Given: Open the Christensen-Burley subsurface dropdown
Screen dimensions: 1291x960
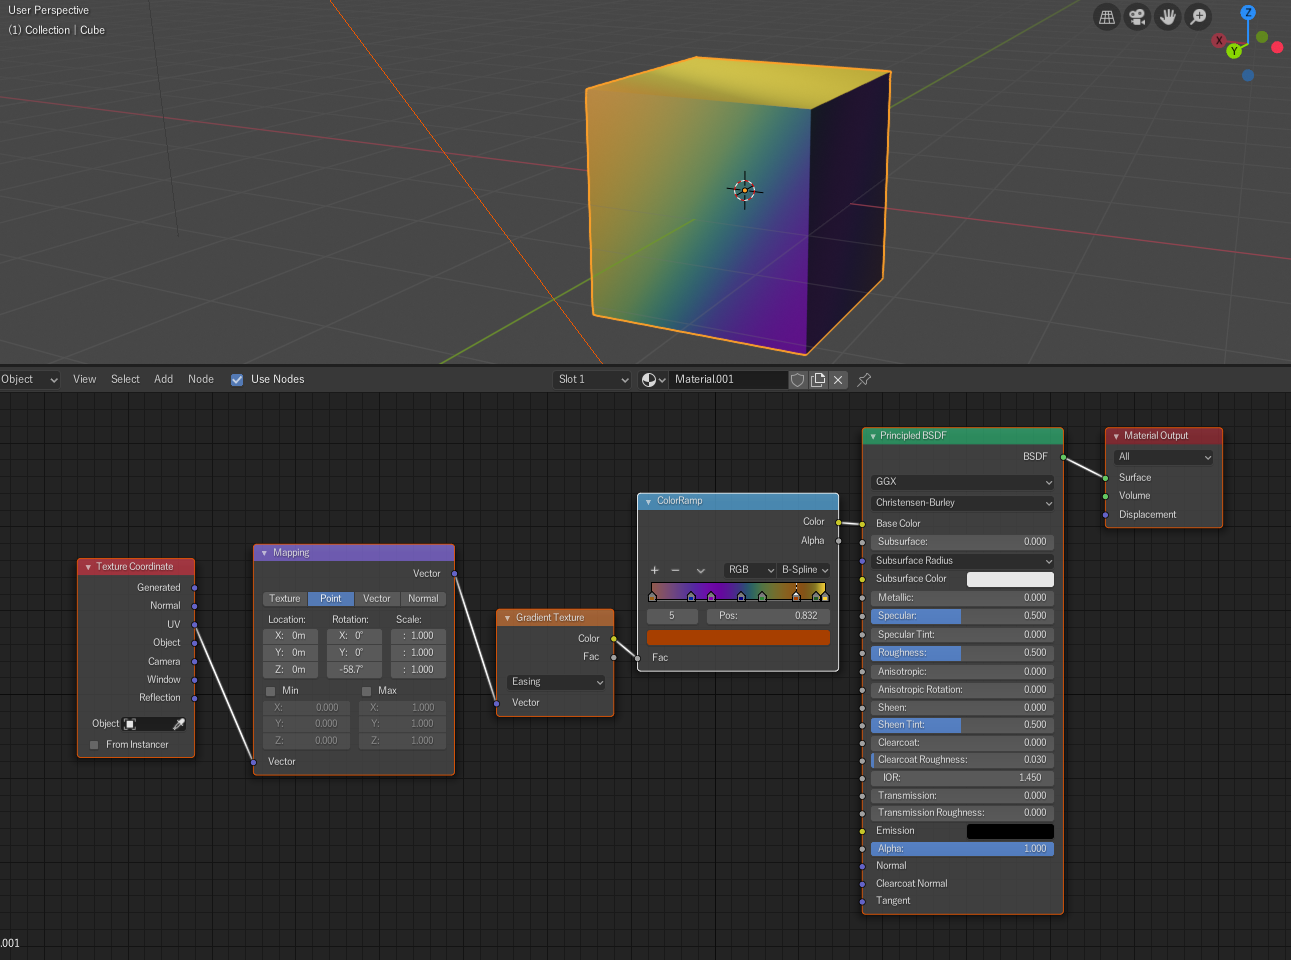Looking at the screenshot, I should pos(963,503).
